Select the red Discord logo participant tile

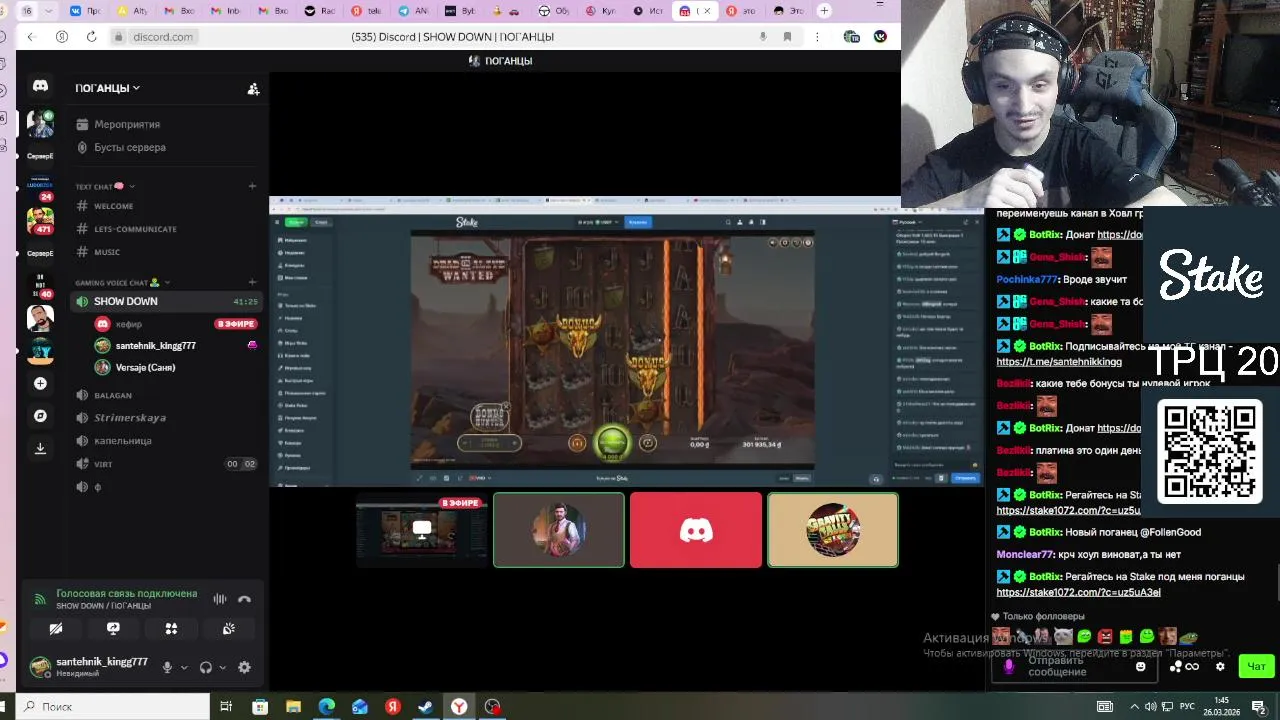(x=696, y=530)
